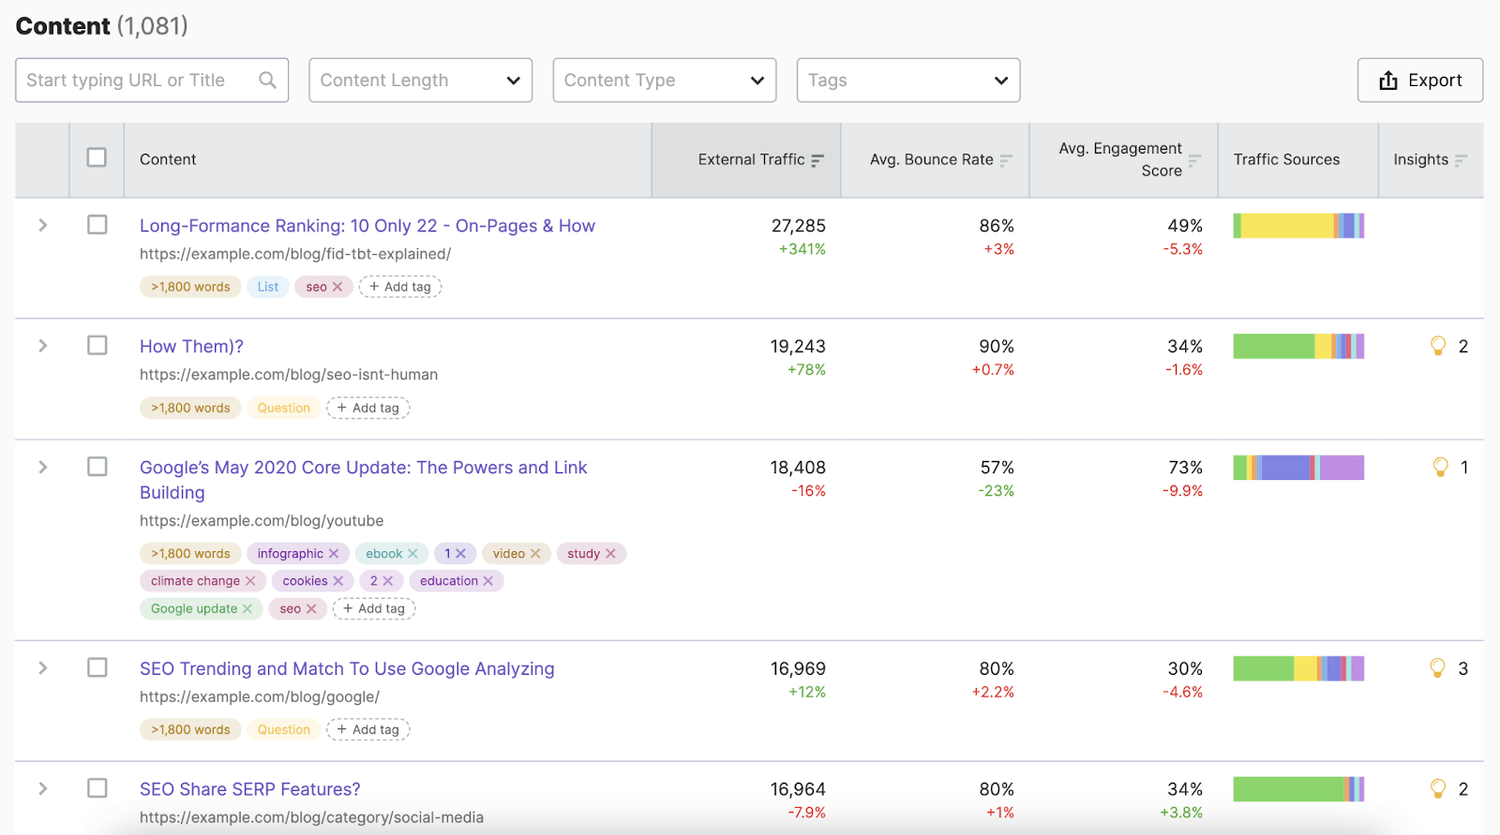
Task: Click the sort icon on the Insights column
Action: 1463,159
